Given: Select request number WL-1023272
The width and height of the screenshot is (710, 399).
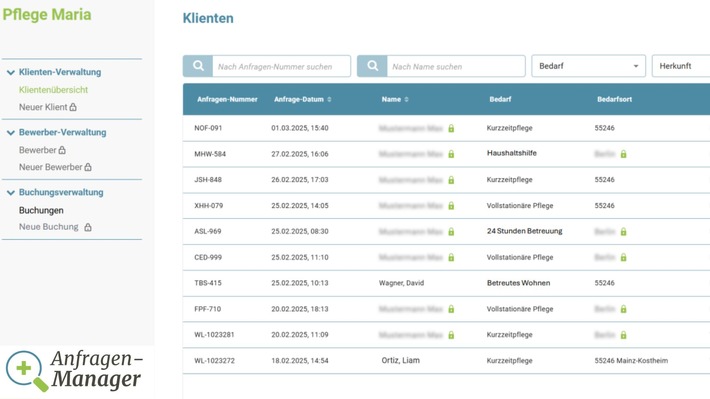Looking at the screenshot, I should coord(214,361).
